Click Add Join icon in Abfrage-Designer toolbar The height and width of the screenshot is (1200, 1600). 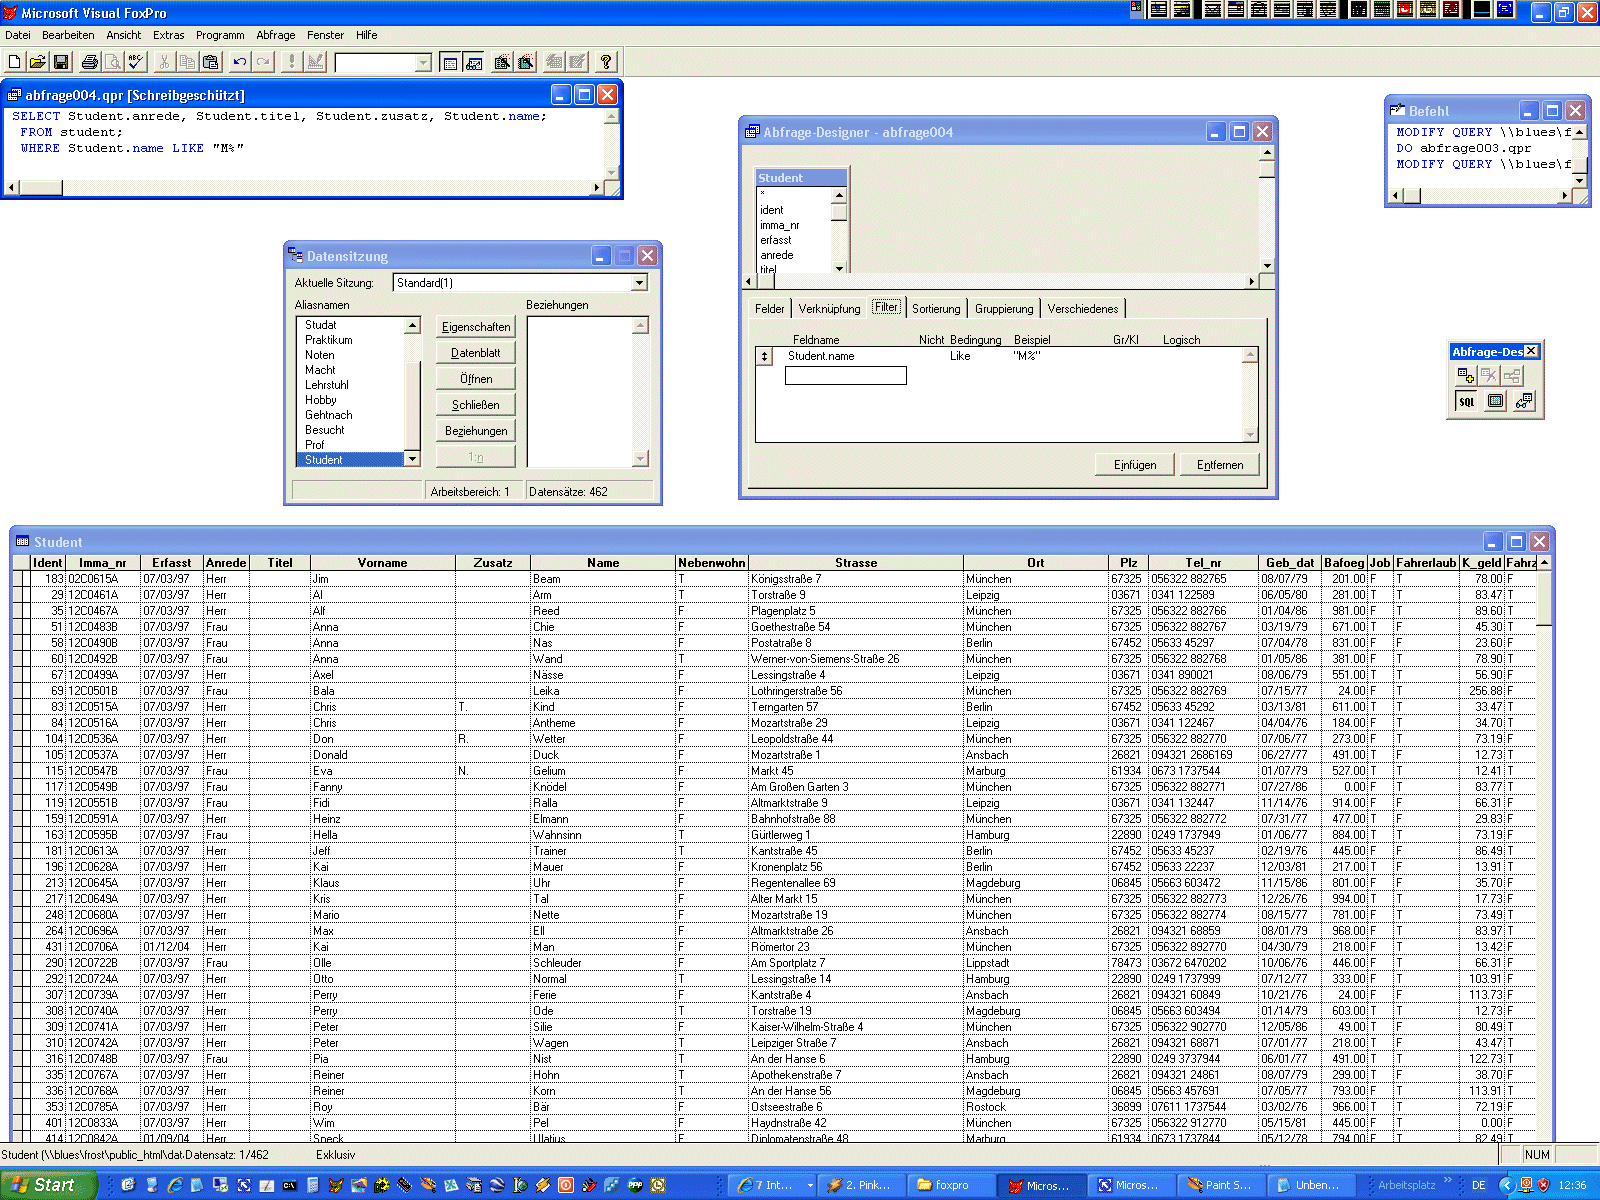point(1512,375)
